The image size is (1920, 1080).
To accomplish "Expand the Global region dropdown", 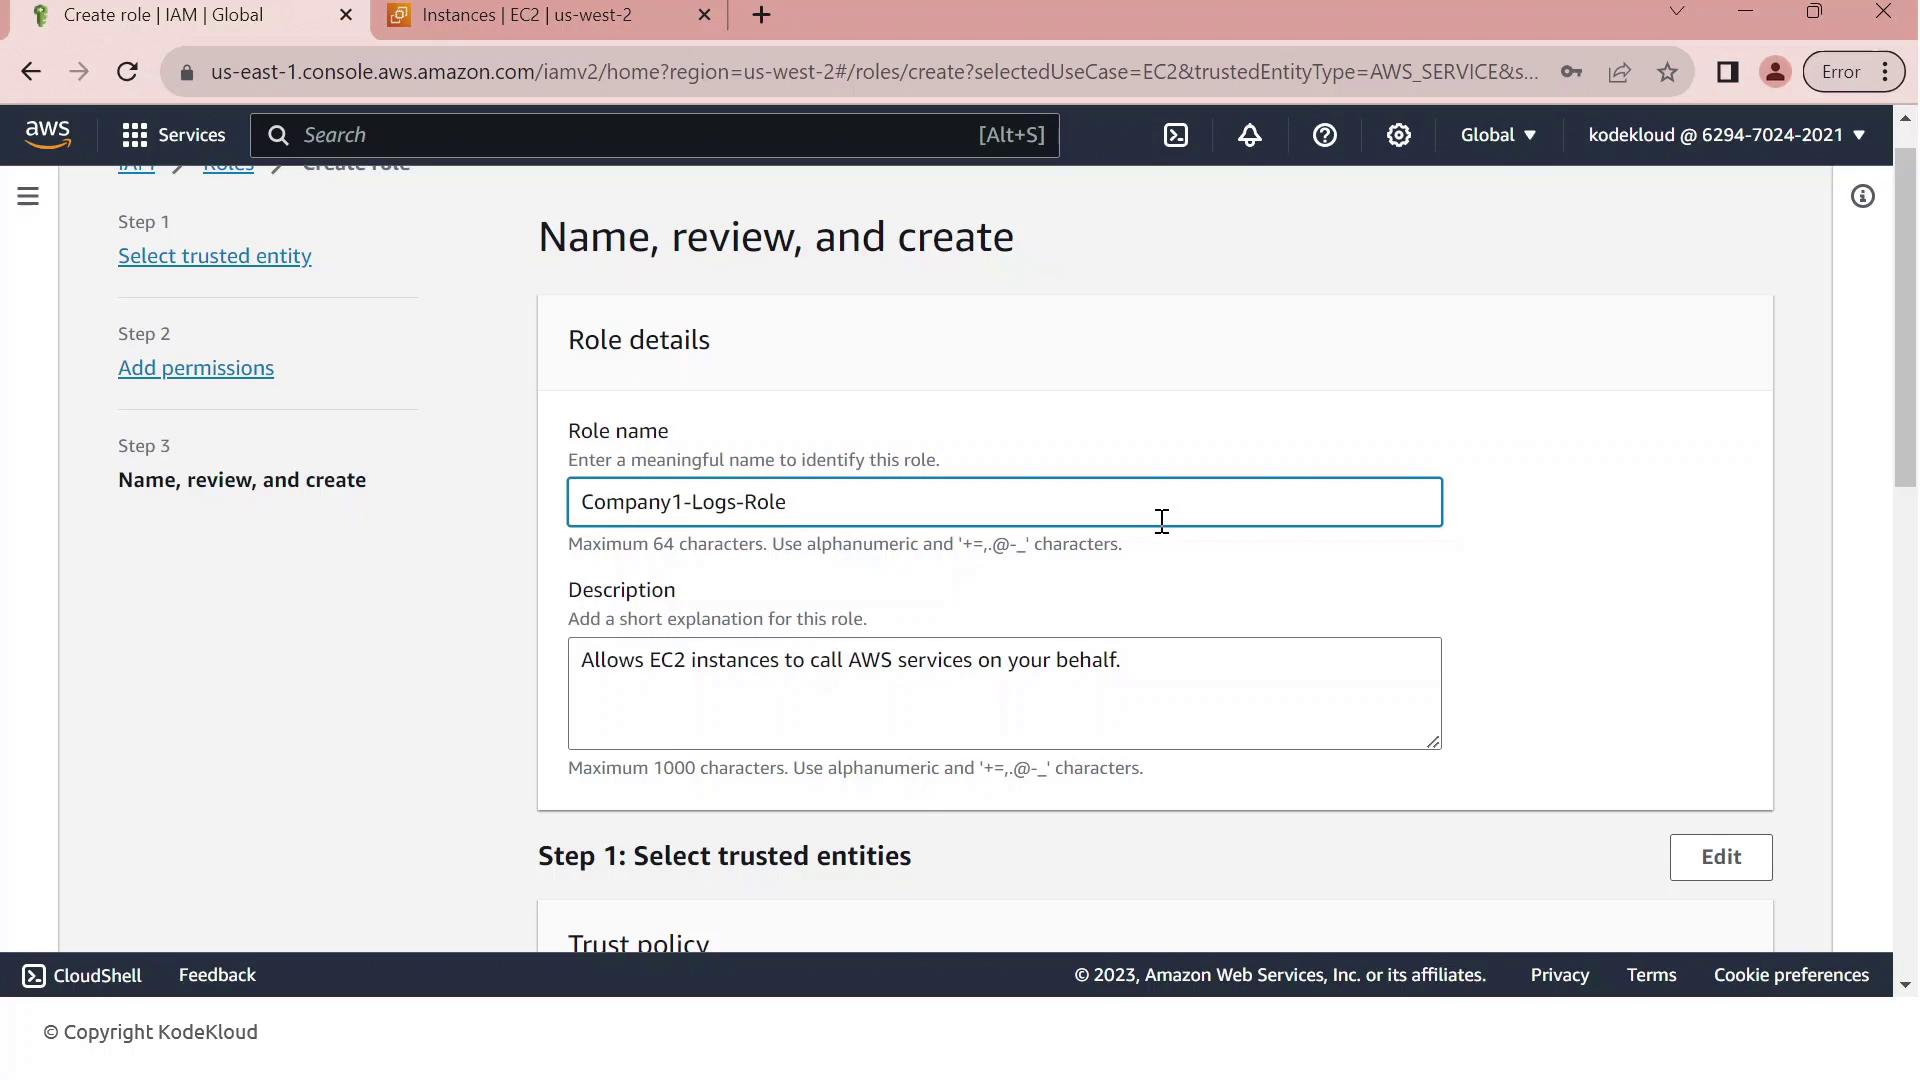I will click(1497, 135).
